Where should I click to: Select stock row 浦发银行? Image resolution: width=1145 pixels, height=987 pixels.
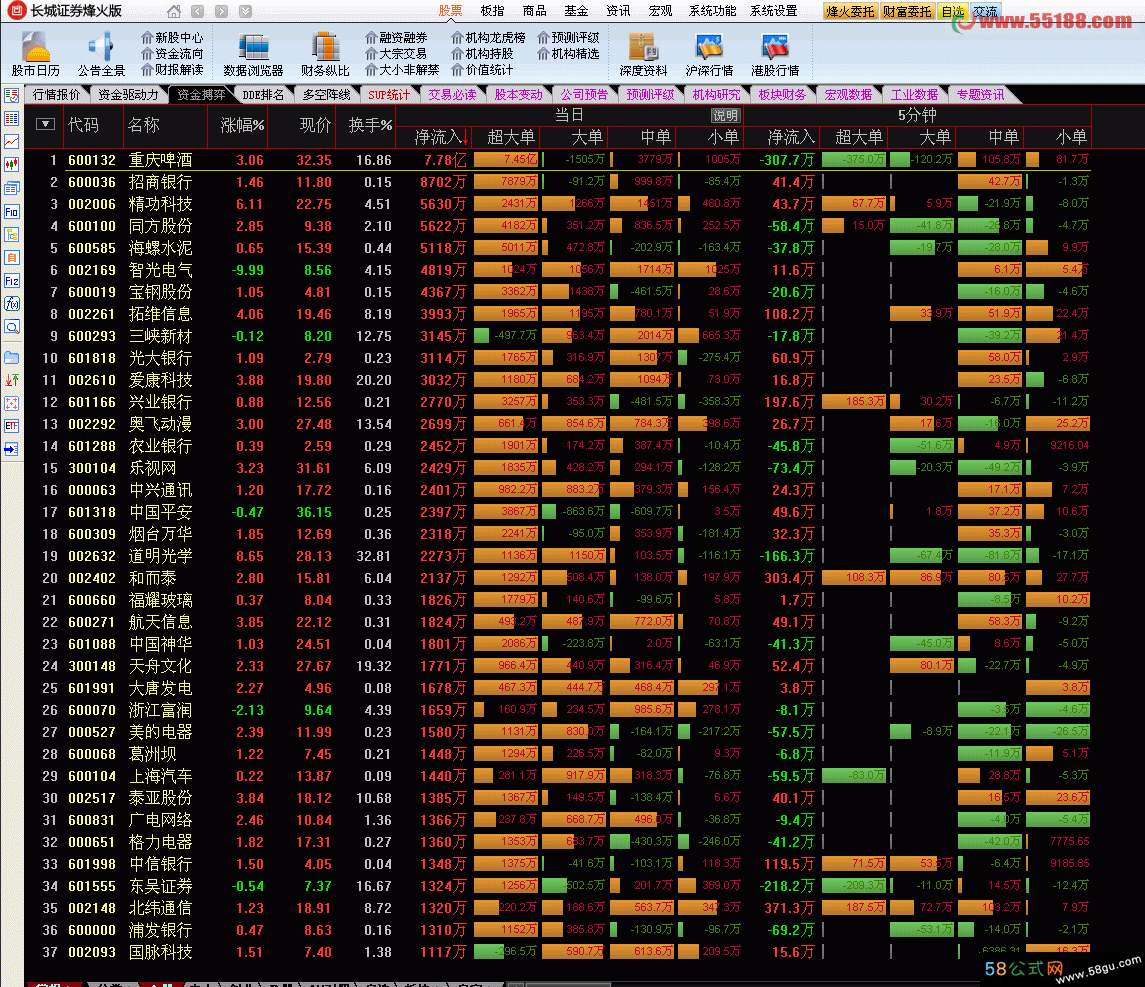[x=558, y=930]
